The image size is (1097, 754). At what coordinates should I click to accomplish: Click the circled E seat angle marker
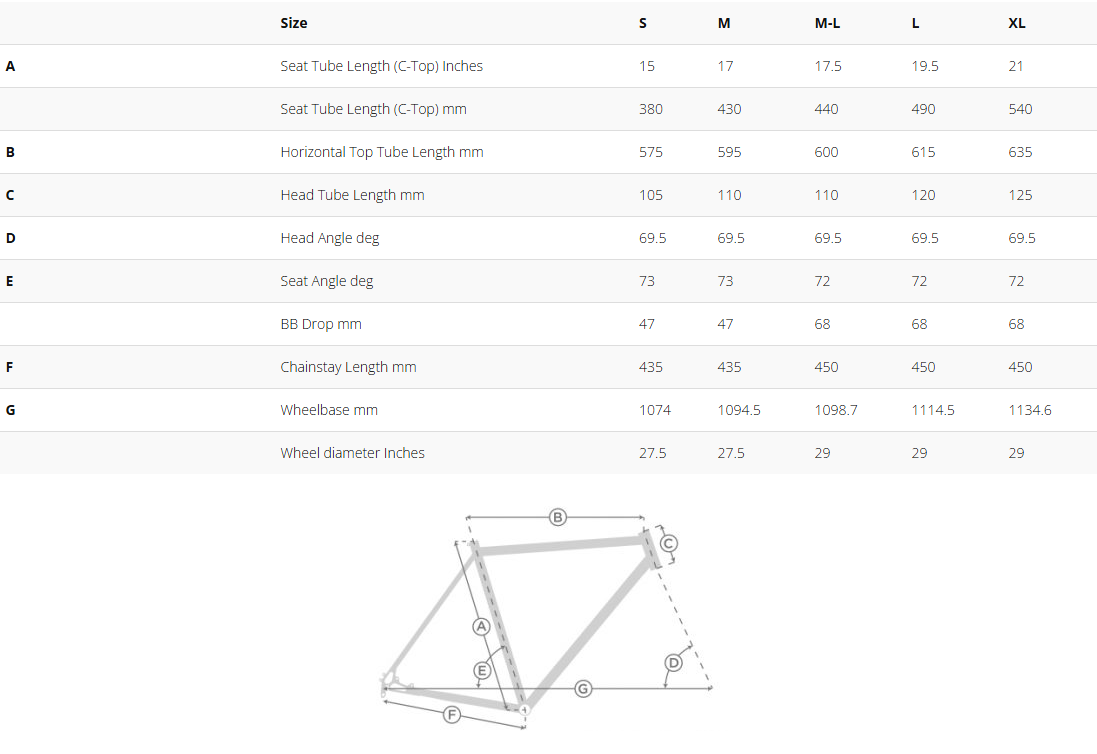(x=481, y=671)
